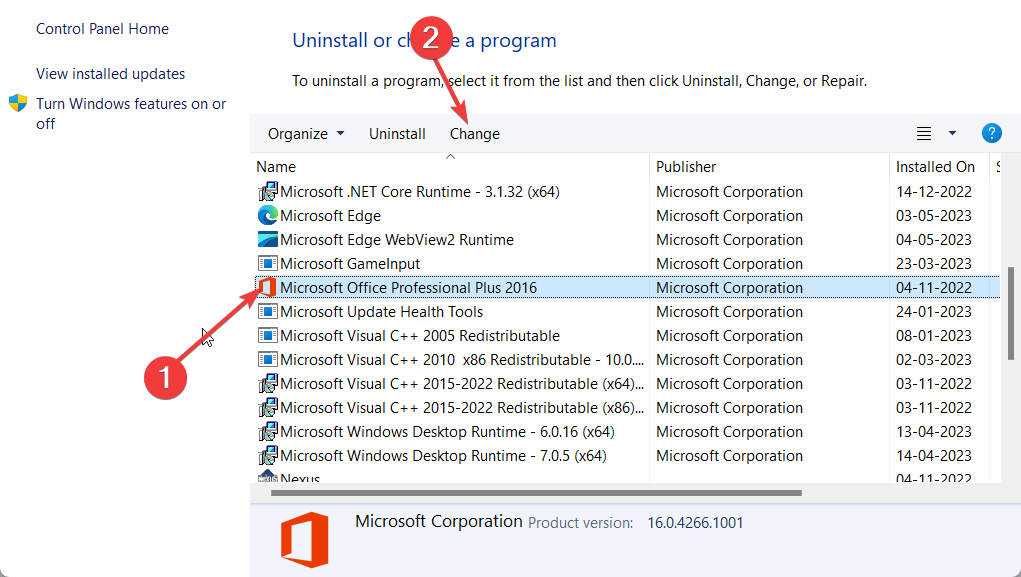Click the large Office logo in details pane
This screenshot has width=1021, height=577.
pos(305,539)
